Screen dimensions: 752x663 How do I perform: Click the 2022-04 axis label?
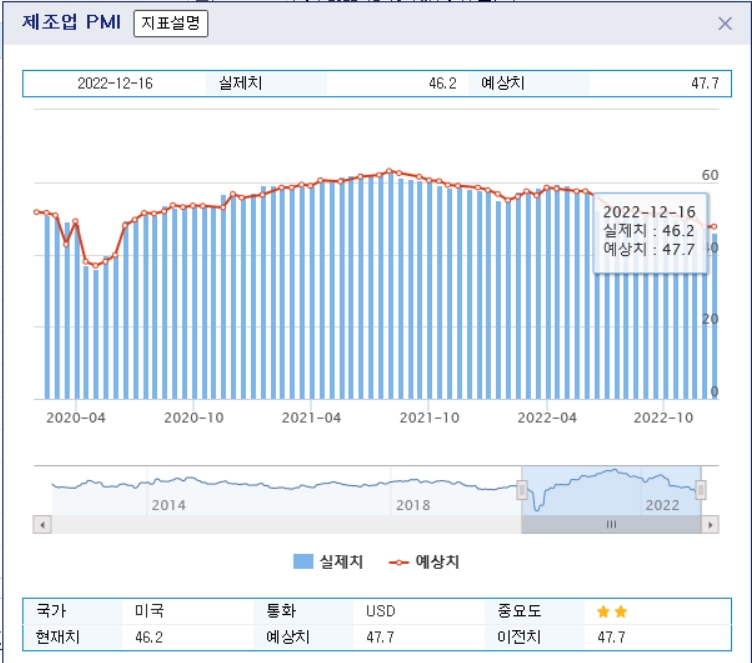(x=547, y=418)
